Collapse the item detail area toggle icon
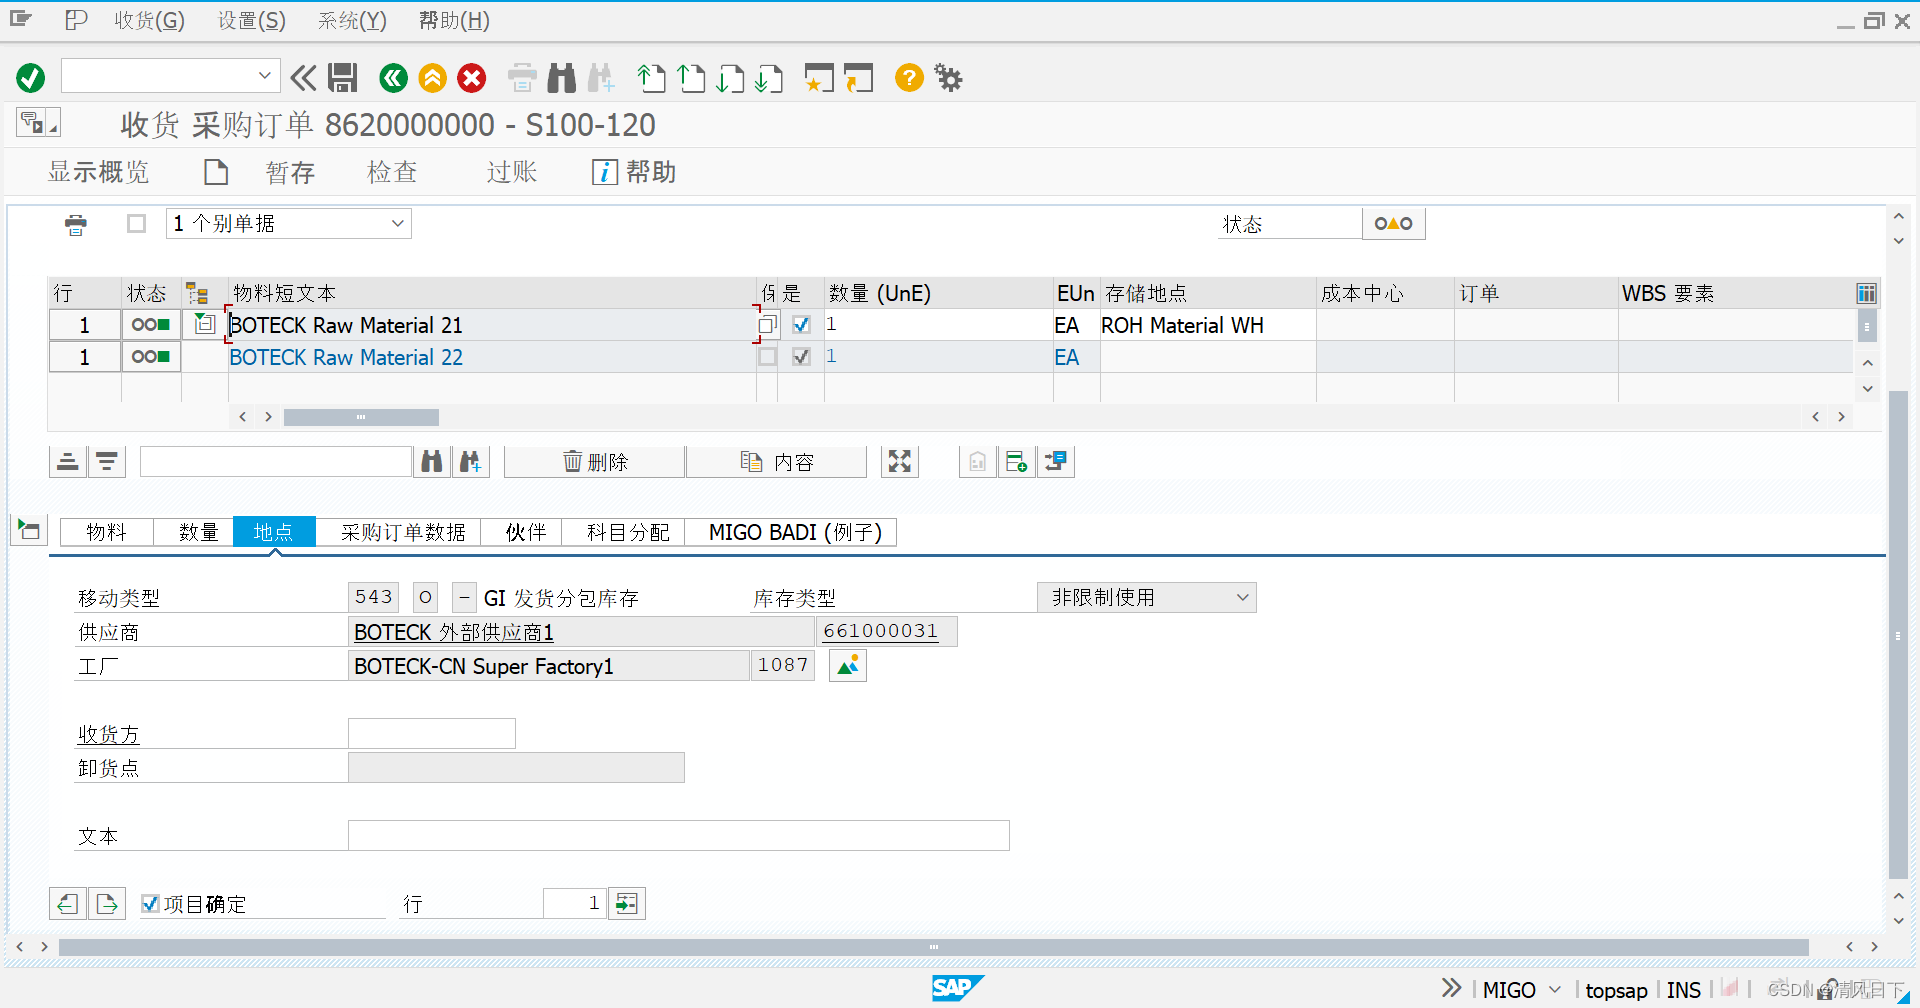The image size is (1920, 1008). (29, 530)
